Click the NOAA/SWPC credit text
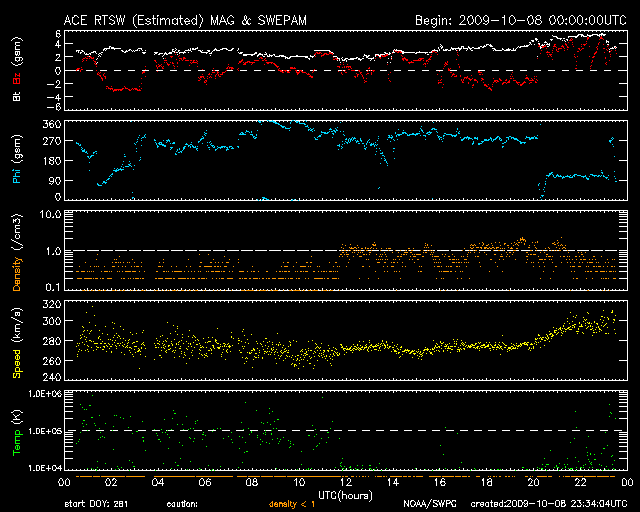640x512 pixels. (427, 503)
